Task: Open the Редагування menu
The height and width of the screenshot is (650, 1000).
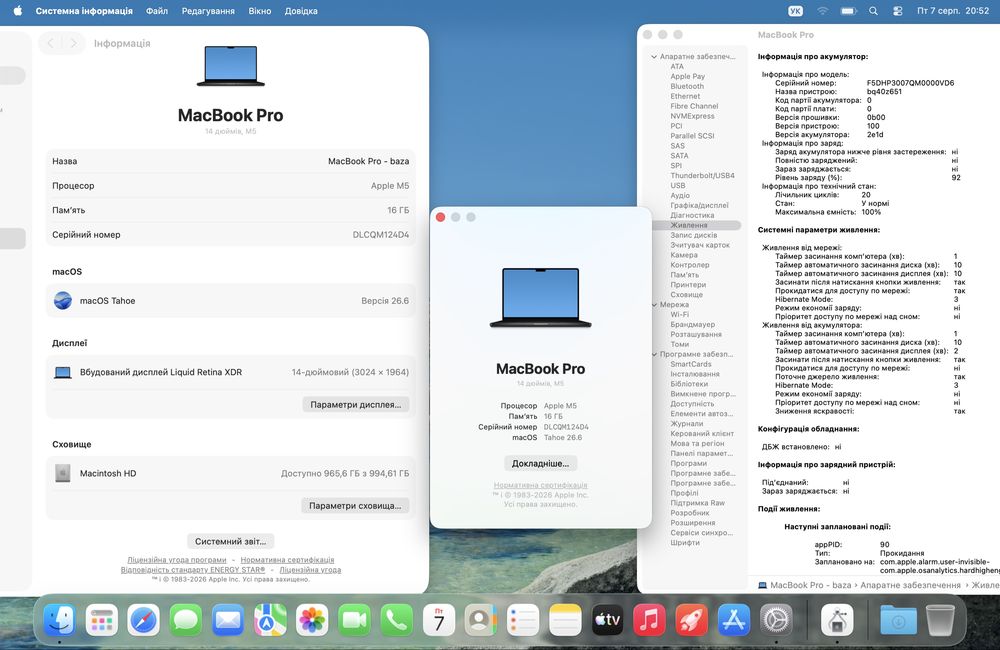Action: tap(208, 11)
